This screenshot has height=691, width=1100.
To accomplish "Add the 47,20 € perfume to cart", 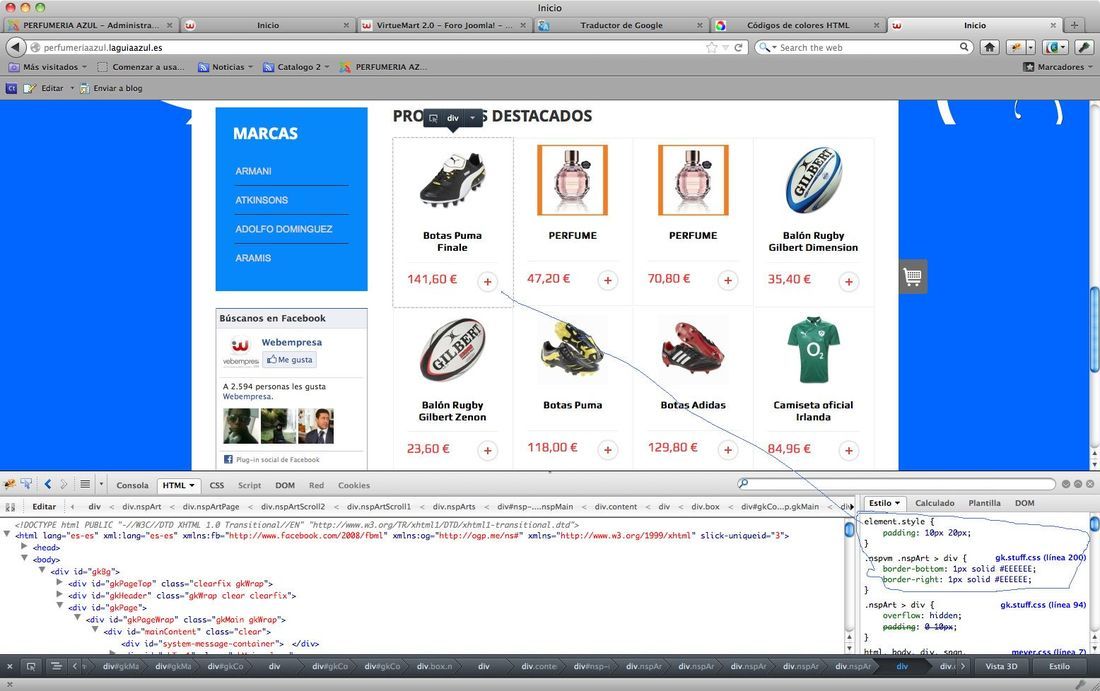I will [608, 281].
